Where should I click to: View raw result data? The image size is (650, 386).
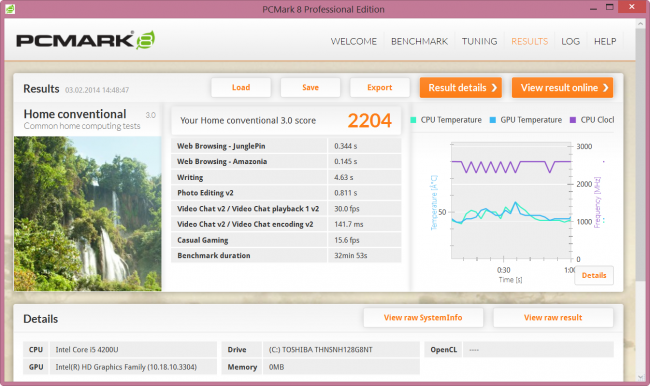(553, 318)
